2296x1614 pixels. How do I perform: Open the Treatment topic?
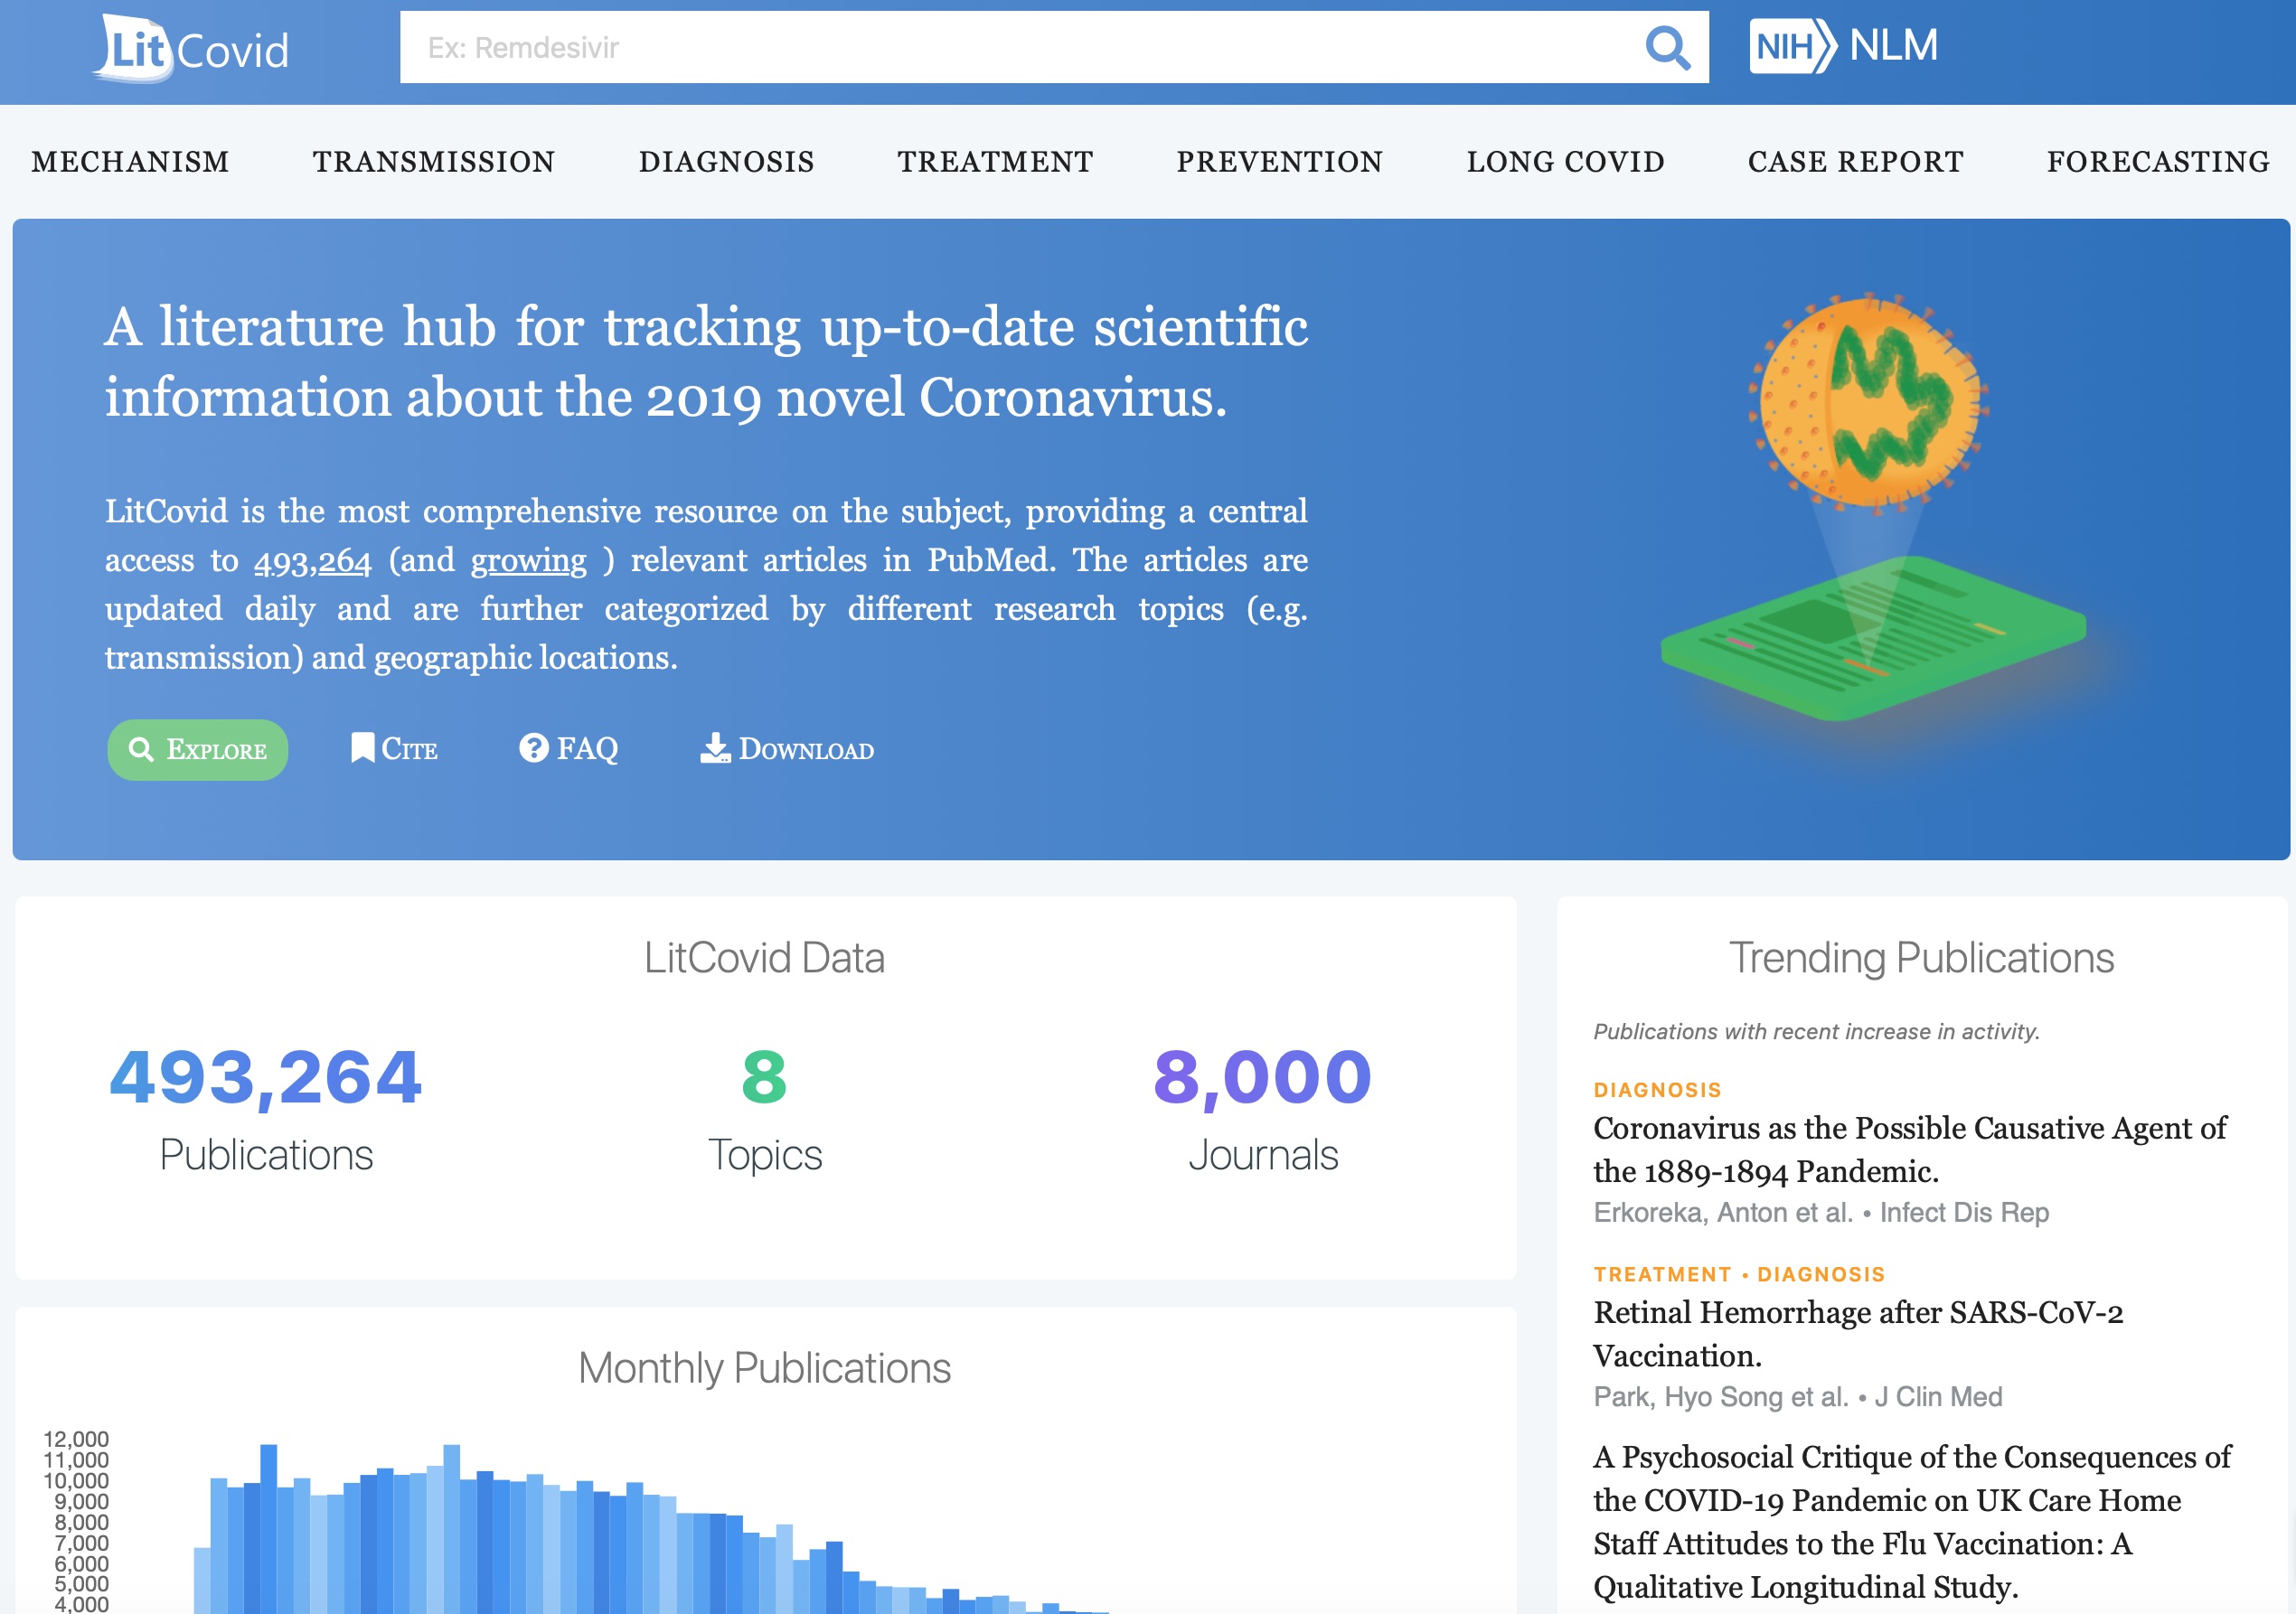tap(995, 161)
